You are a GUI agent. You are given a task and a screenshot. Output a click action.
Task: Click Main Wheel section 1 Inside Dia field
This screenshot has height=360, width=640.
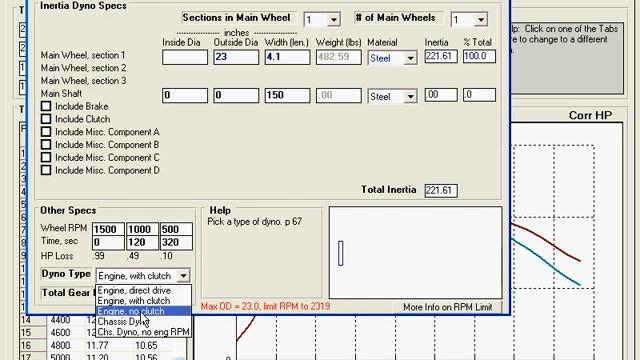point(185,57)
